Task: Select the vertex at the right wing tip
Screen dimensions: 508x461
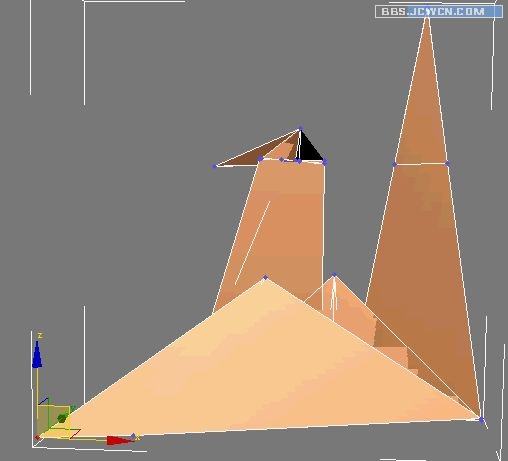Action: (481, 420)
